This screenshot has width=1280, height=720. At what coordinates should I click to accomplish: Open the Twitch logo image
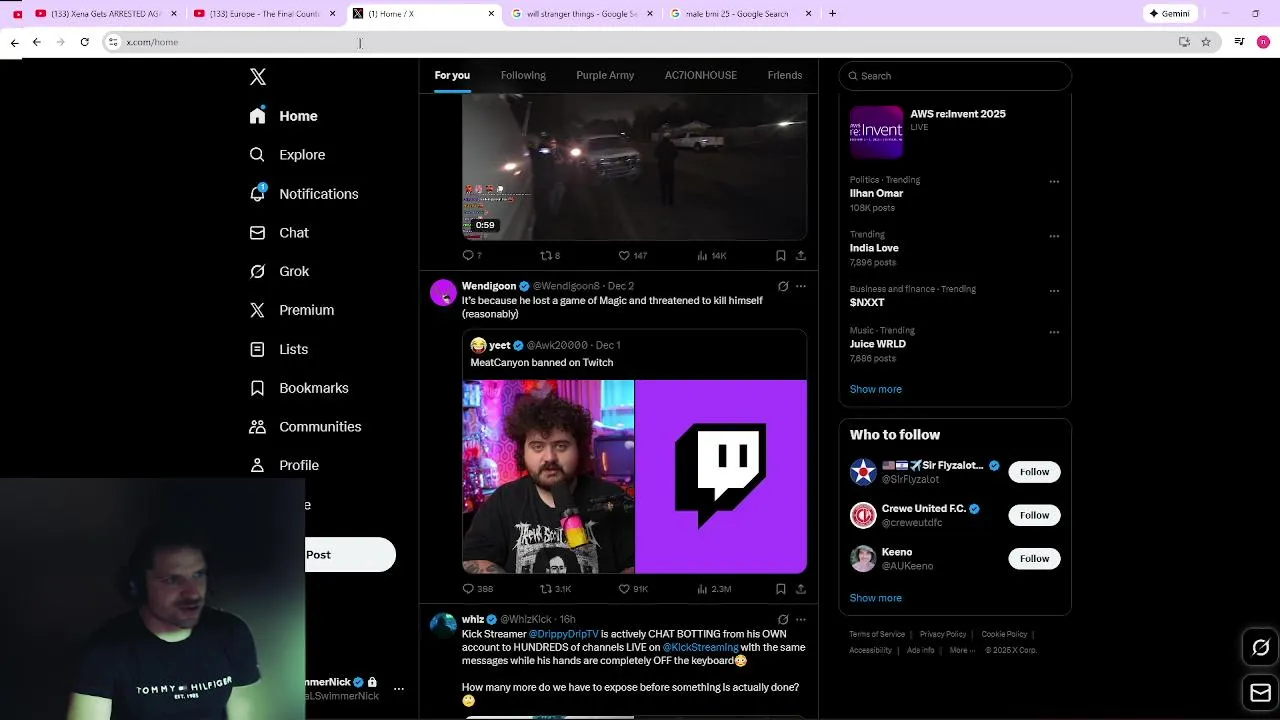click(721, 477)
